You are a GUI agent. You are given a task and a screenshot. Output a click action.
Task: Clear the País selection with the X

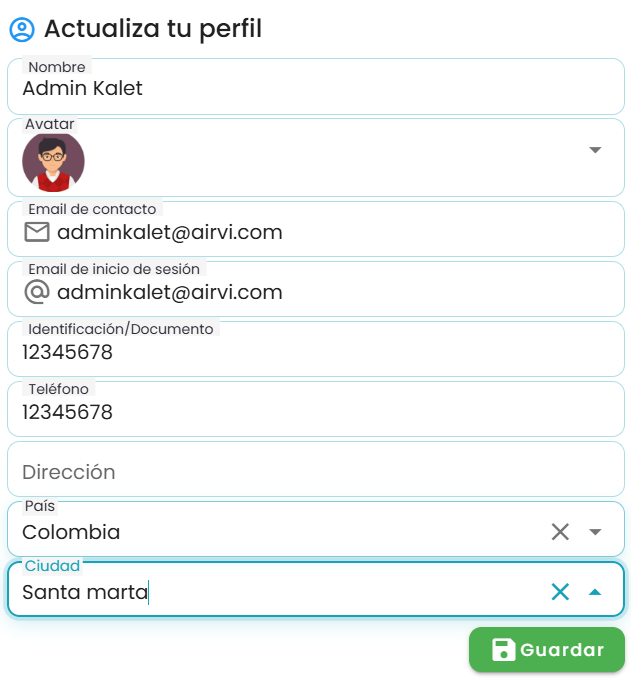560,532
